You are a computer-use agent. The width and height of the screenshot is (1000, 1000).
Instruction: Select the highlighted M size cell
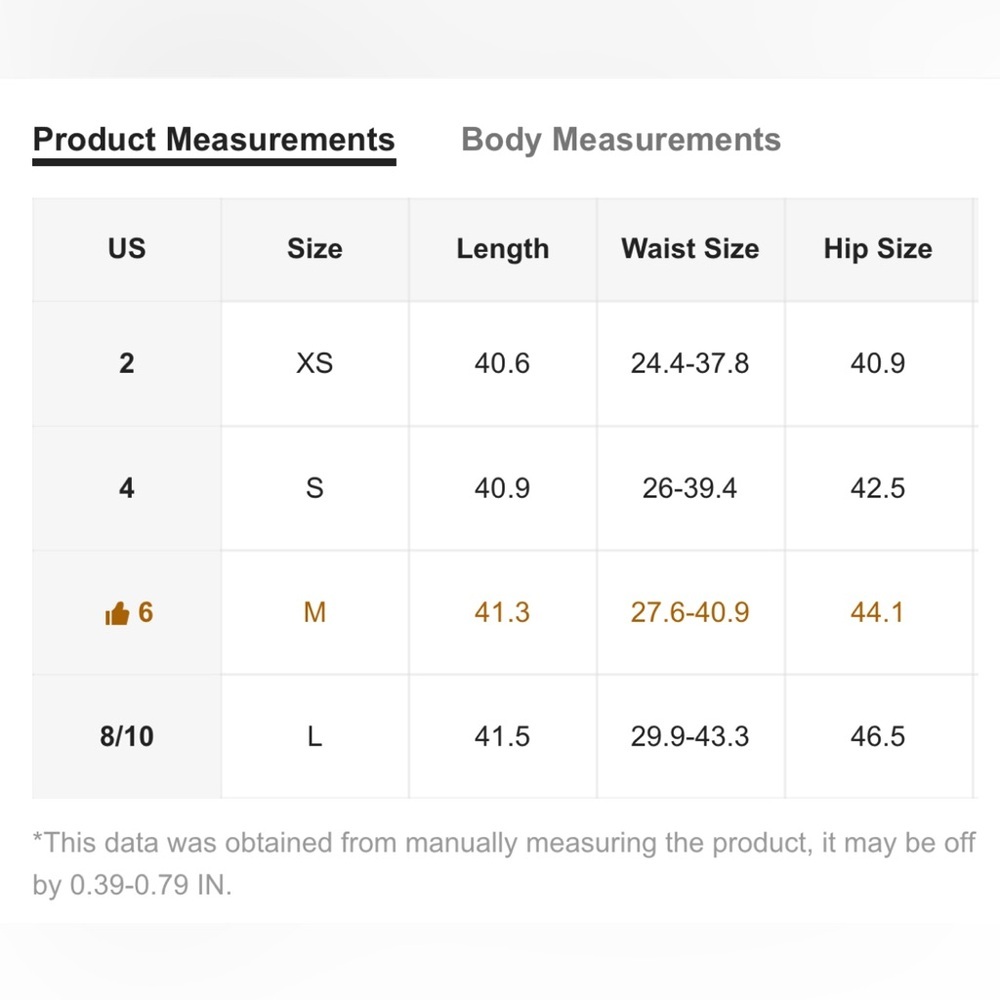tap(314, 612)
